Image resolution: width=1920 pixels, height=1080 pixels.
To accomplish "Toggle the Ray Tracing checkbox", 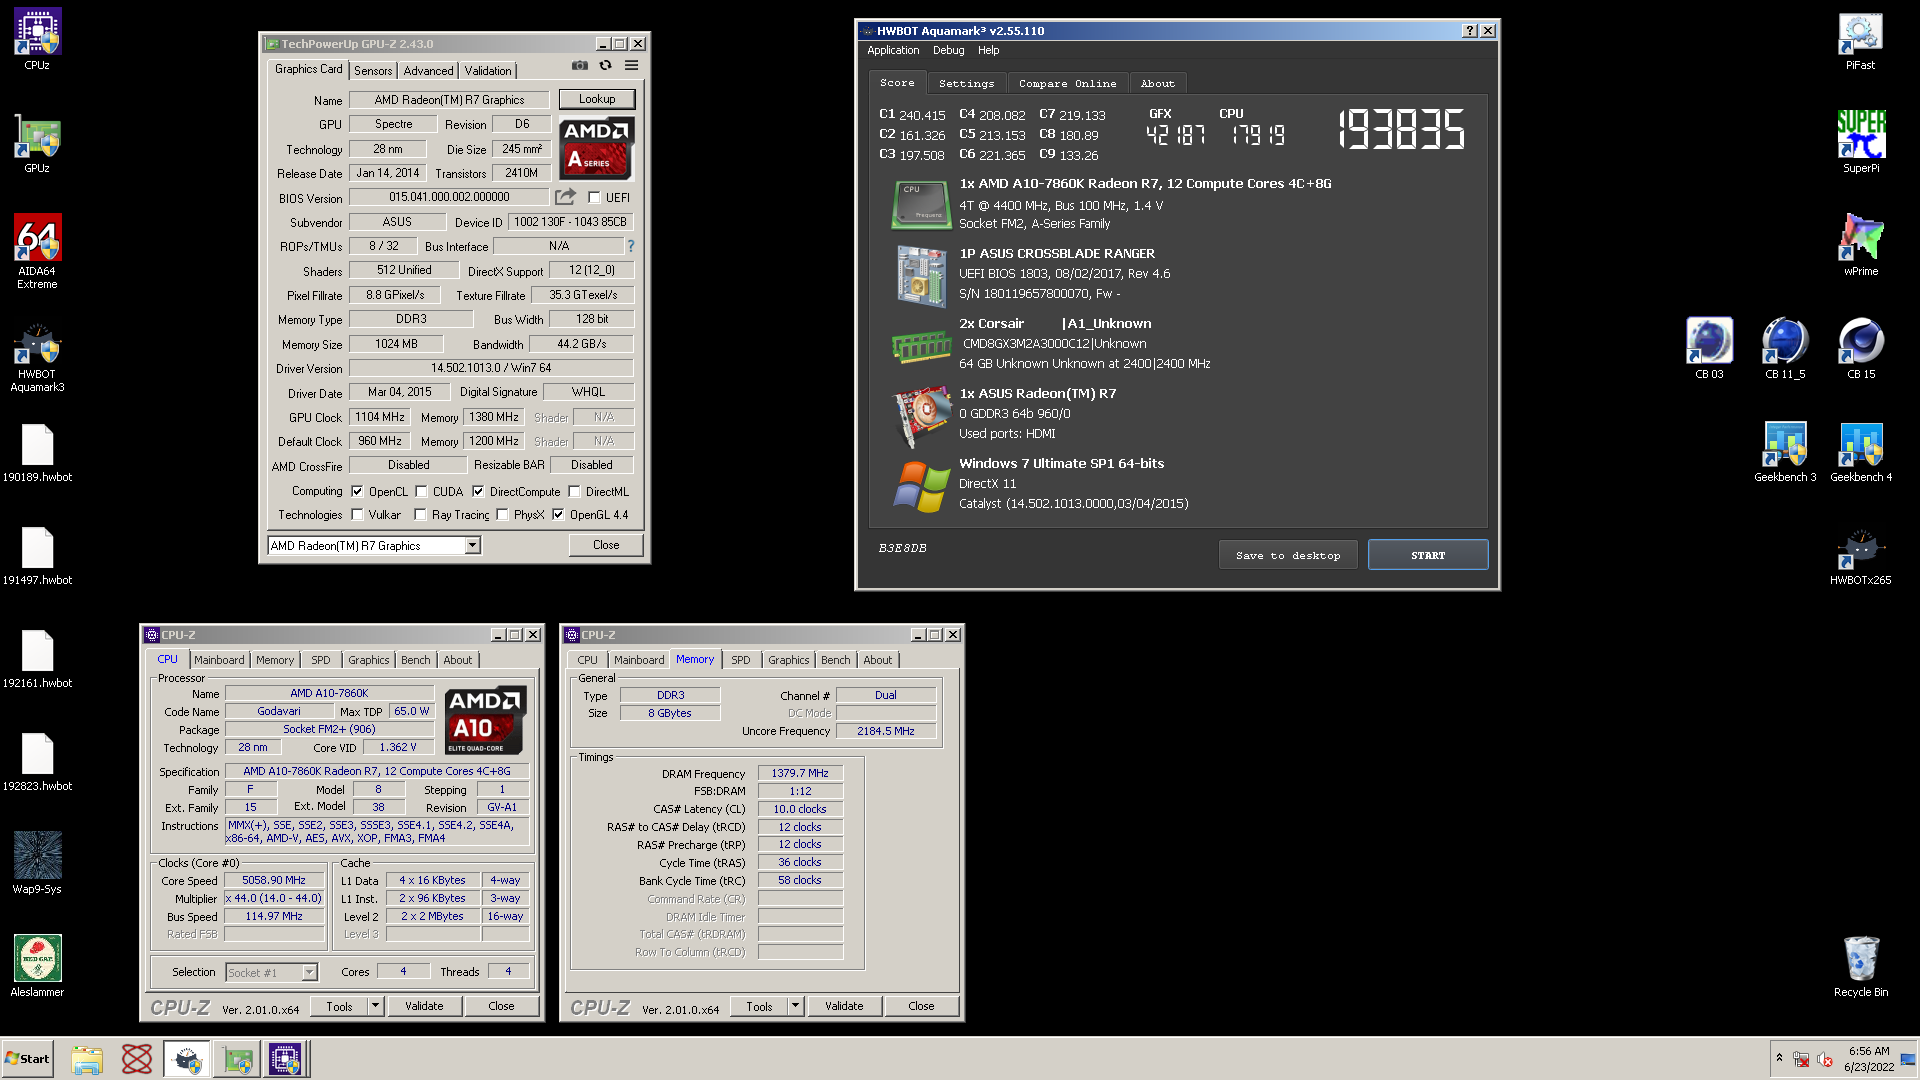I will tap(420, 515).
